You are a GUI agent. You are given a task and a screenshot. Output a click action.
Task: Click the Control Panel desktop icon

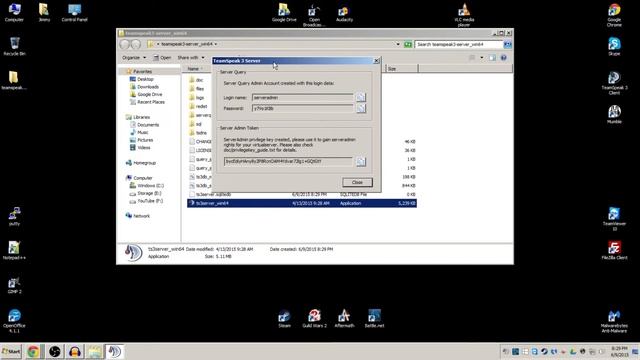pyautogui.click(x=74, y=12)
